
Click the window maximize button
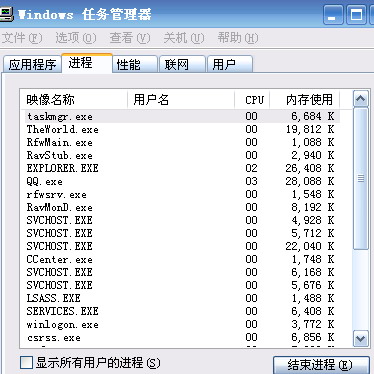click(356, 15)
